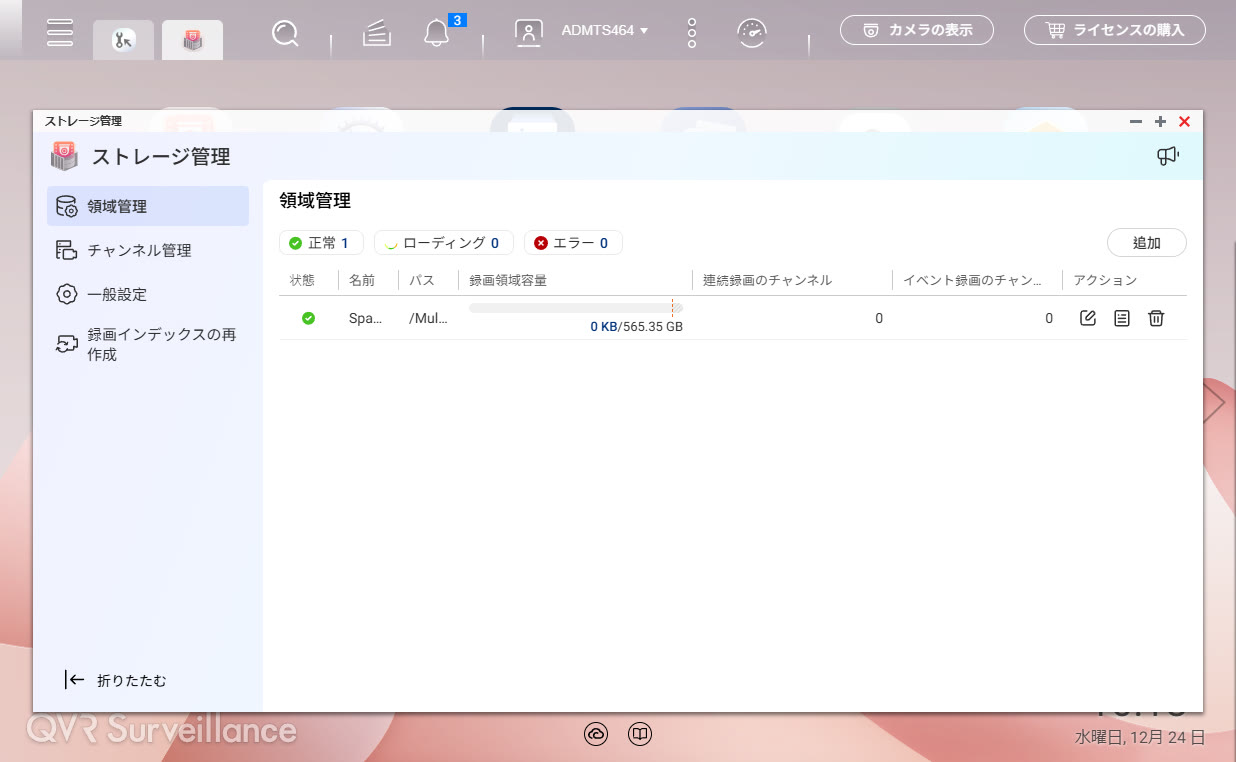1236x762 pixels.
Task: Click the search magnifier icon in top bar
Action: (285, 34)
